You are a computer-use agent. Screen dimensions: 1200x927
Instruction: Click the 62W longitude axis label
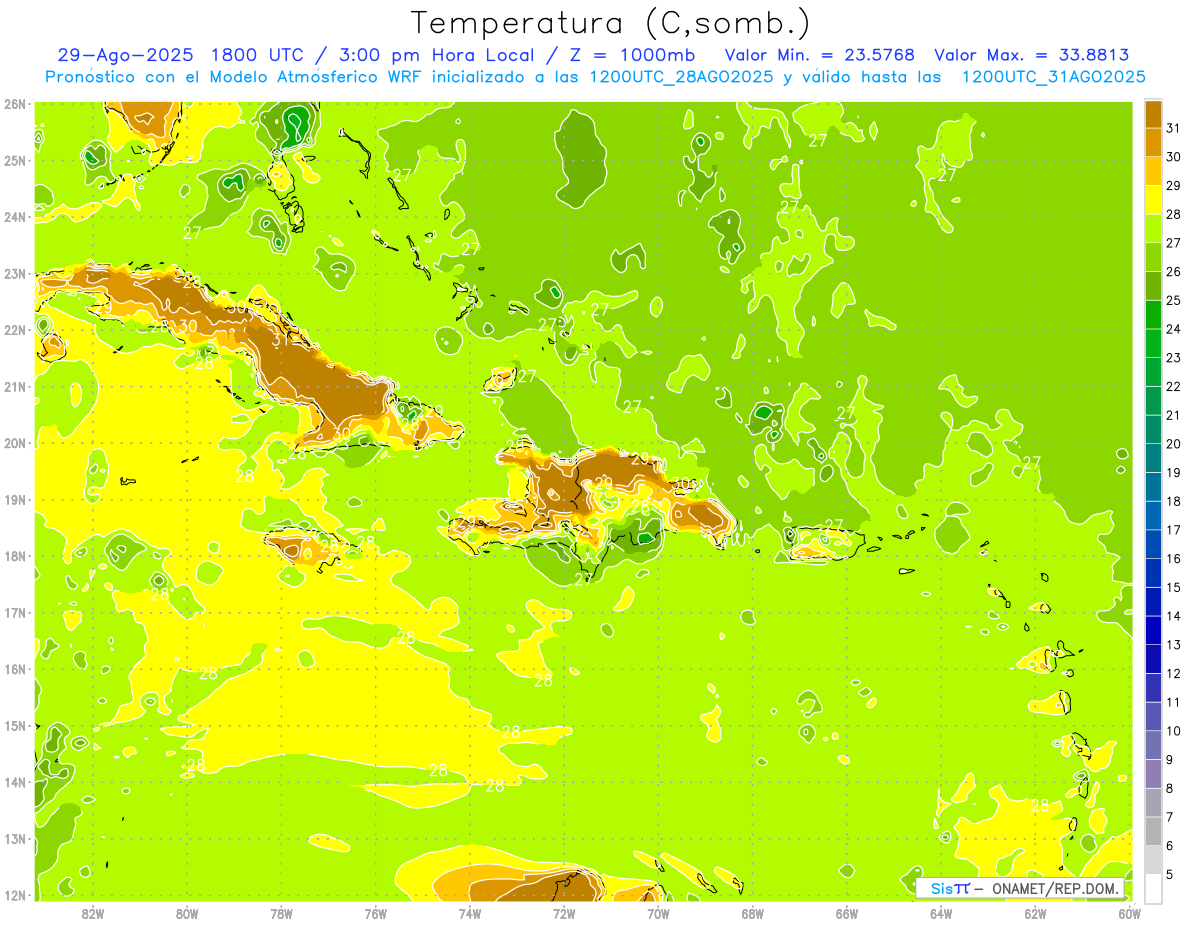[x=1035, y=913]
